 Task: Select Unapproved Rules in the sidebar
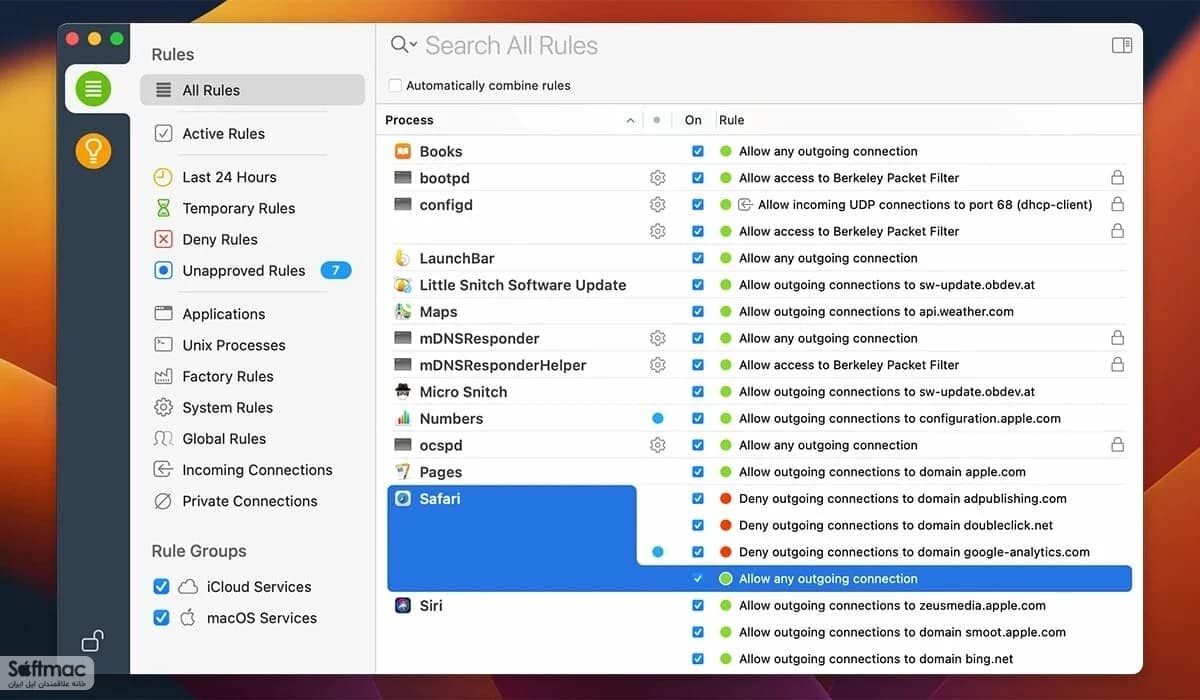(244, 270)
